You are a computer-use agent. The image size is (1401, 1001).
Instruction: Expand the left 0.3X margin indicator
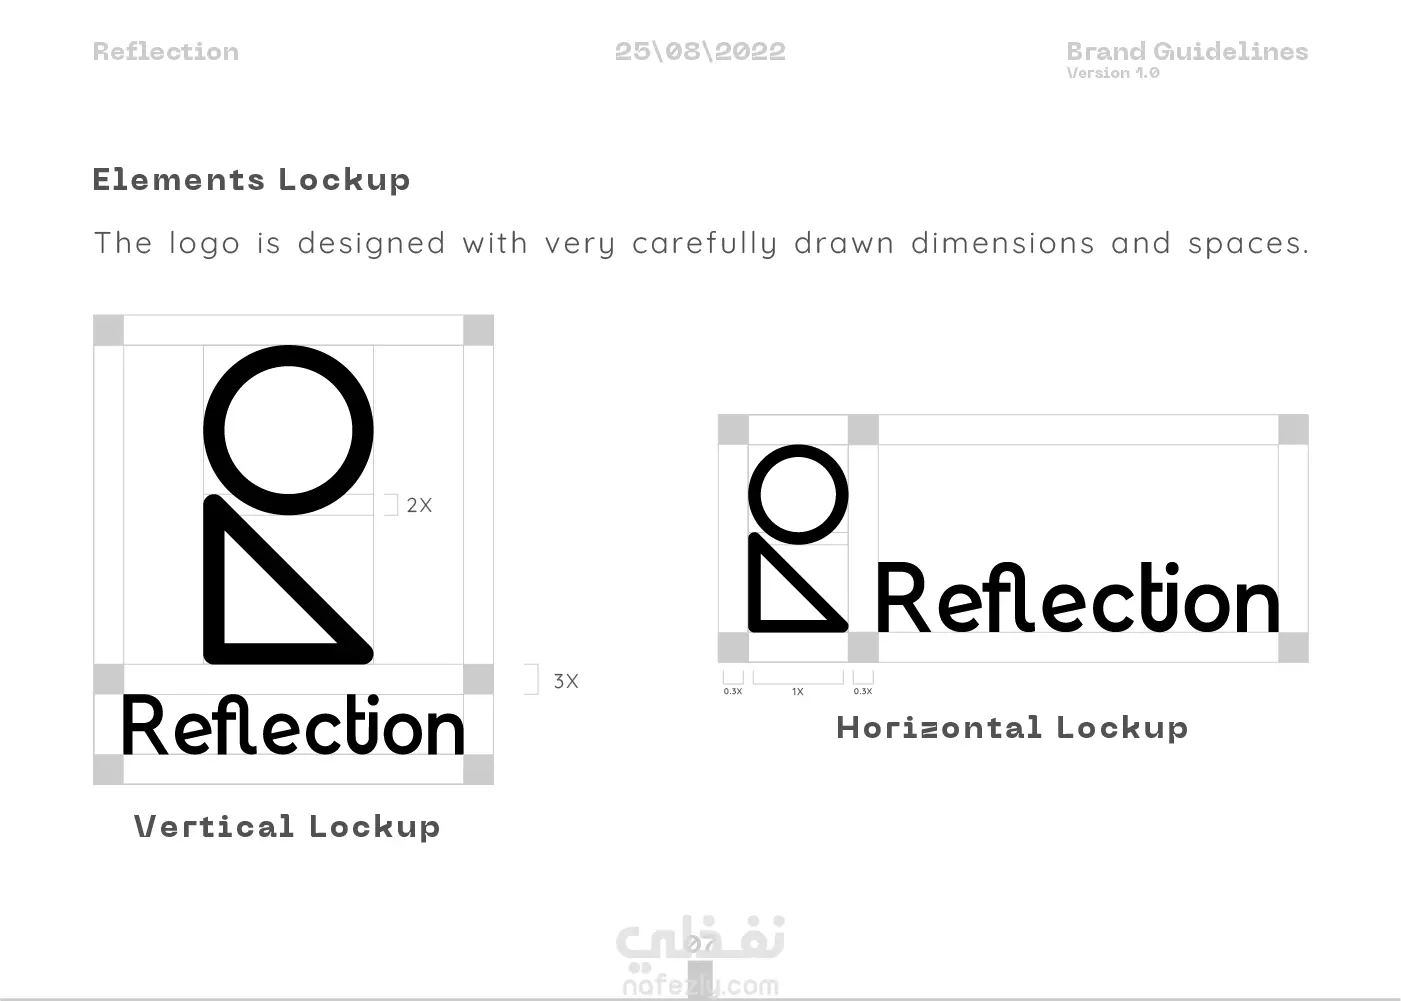tap(733, 685)
